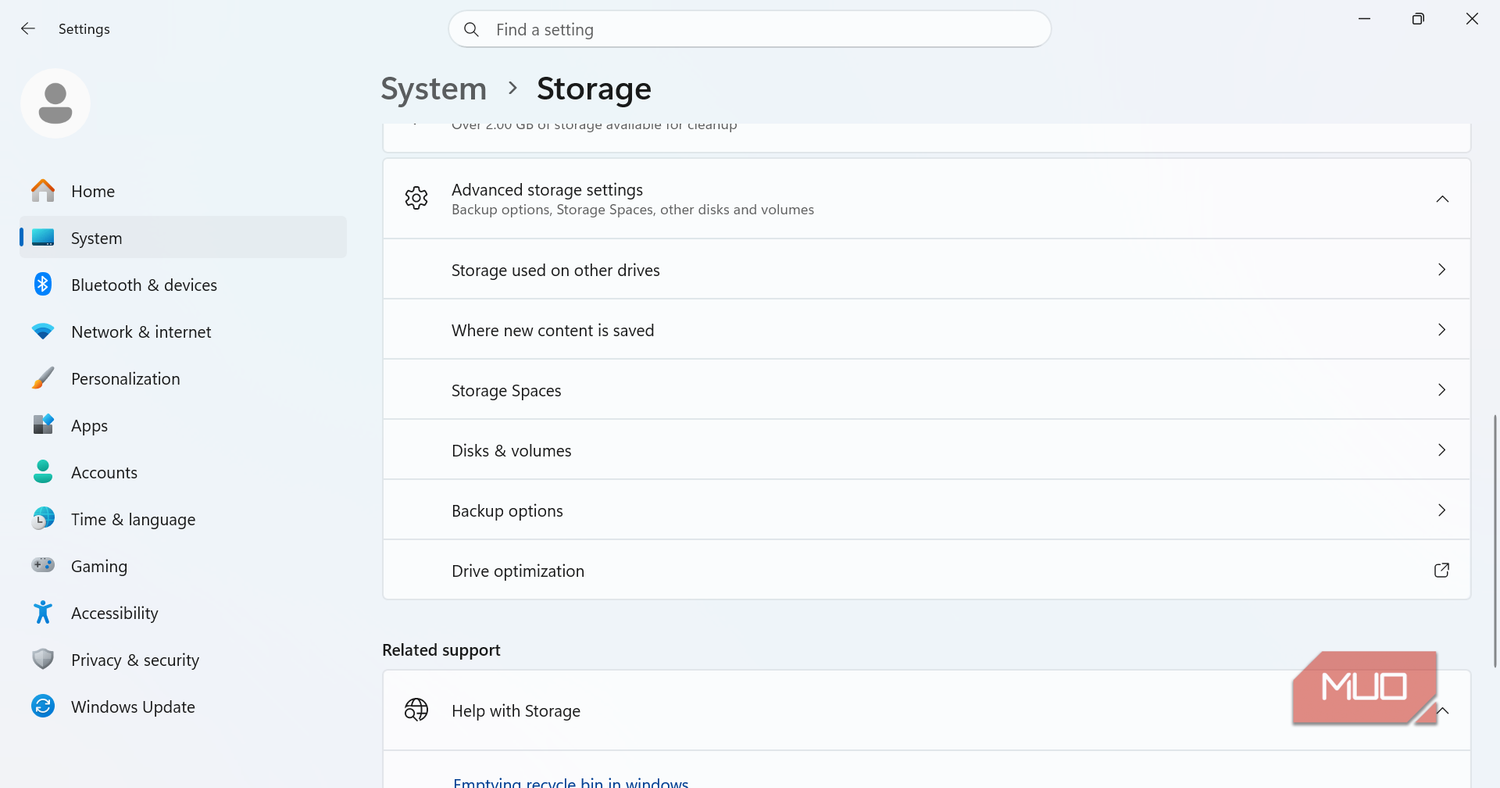The width and height of the screenshot is (1500, 788).
Task: Click the Privacy & security shield icon
Action: pos(43,660)
